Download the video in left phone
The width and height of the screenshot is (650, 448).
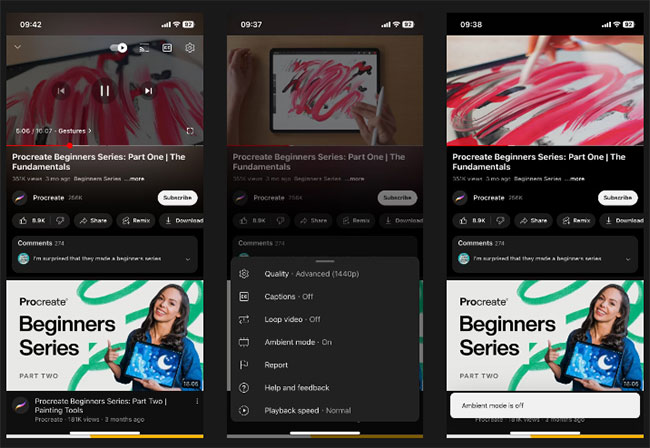coord(182,220)
